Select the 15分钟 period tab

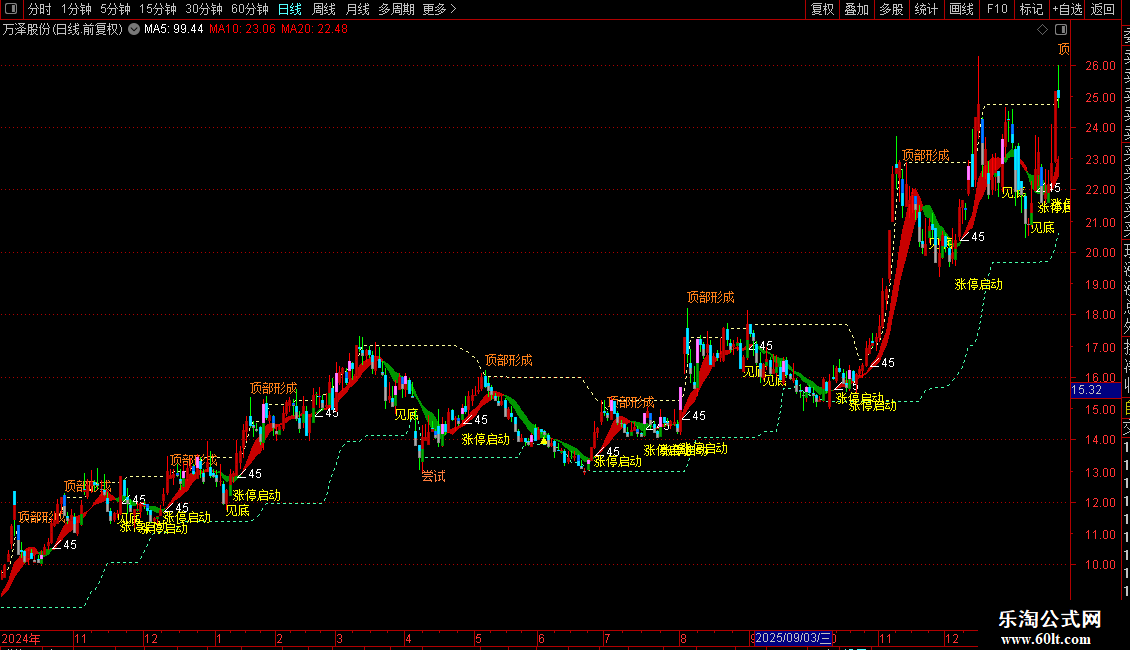point(158,9)
